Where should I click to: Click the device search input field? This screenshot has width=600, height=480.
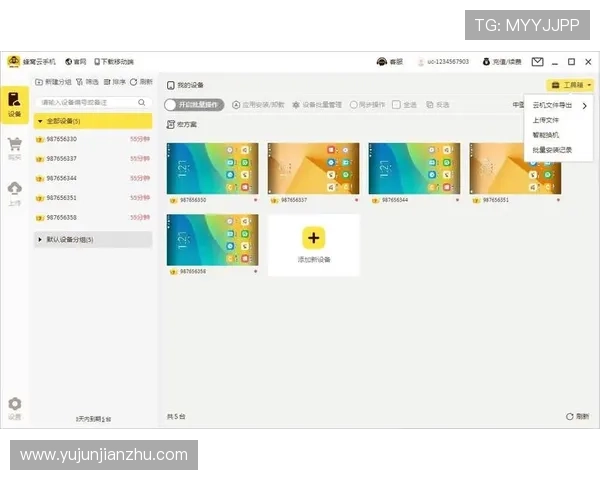point(88,102)
